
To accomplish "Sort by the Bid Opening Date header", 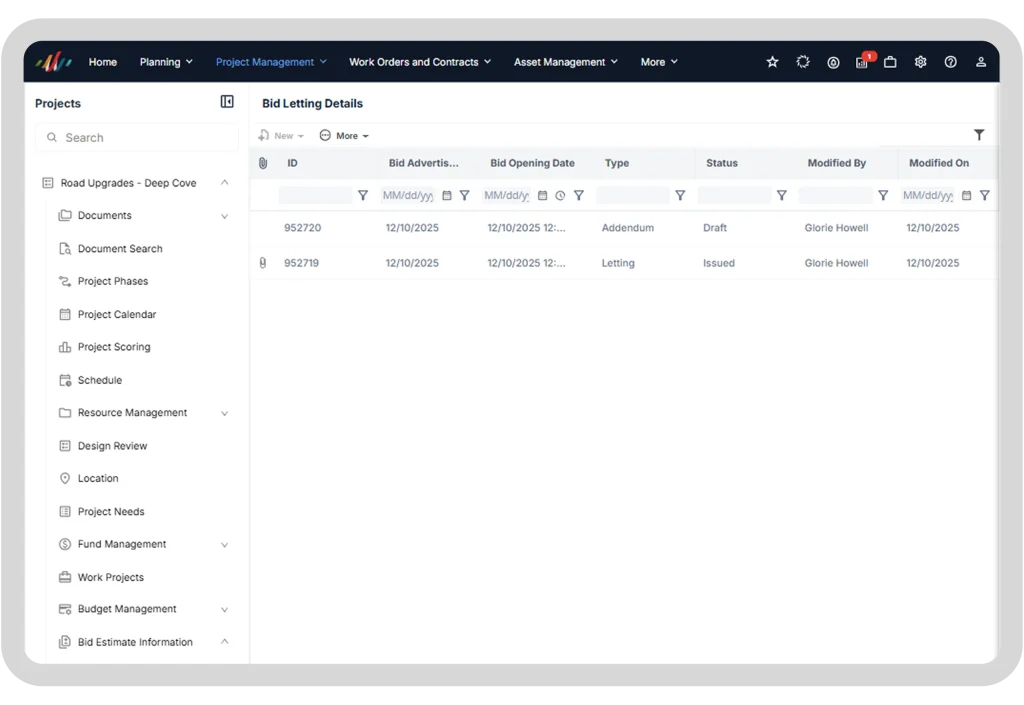I will [532, 163].
